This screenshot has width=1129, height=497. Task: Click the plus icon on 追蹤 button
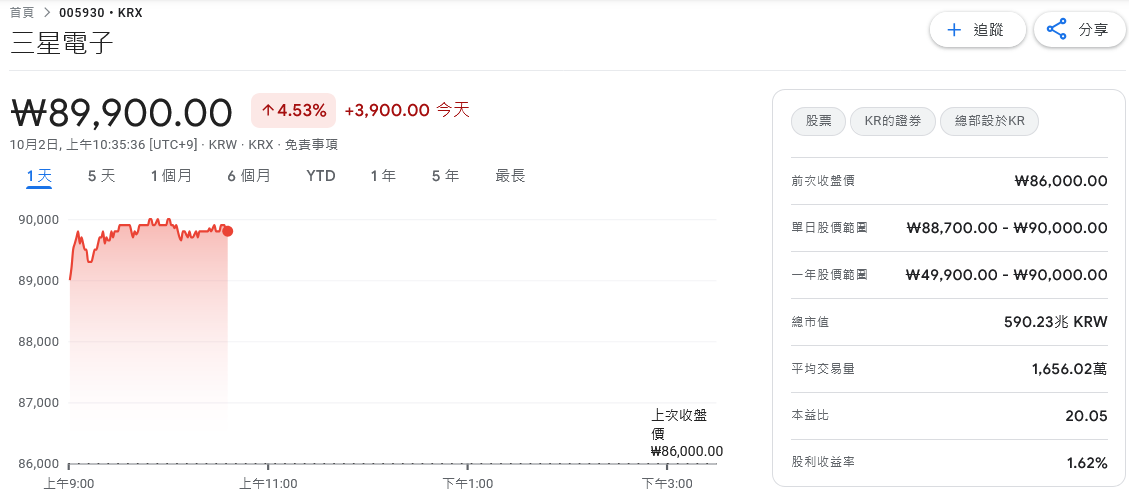click(x=954, y=30)
